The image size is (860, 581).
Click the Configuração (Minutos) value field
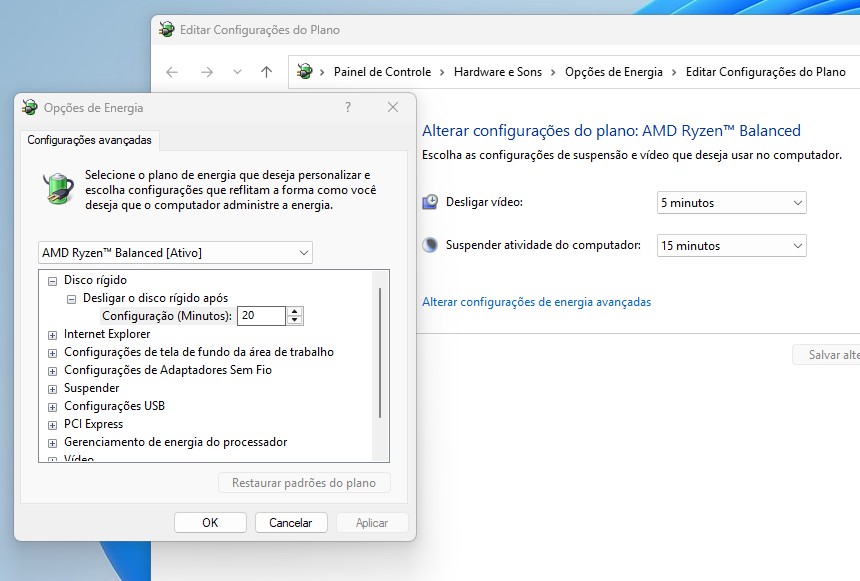tap(261, 315)
